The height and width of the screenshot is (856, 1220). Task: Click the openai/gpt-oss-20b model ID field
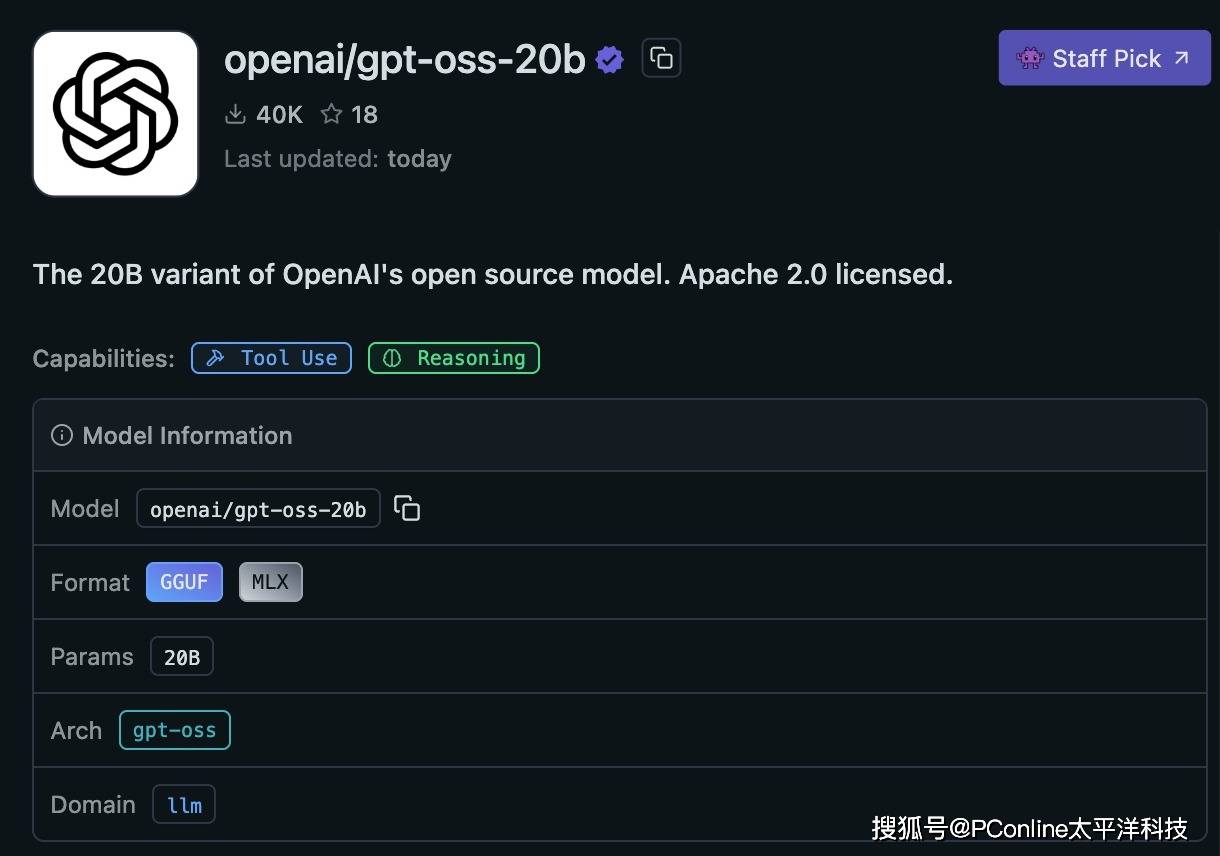click(258, 508)
